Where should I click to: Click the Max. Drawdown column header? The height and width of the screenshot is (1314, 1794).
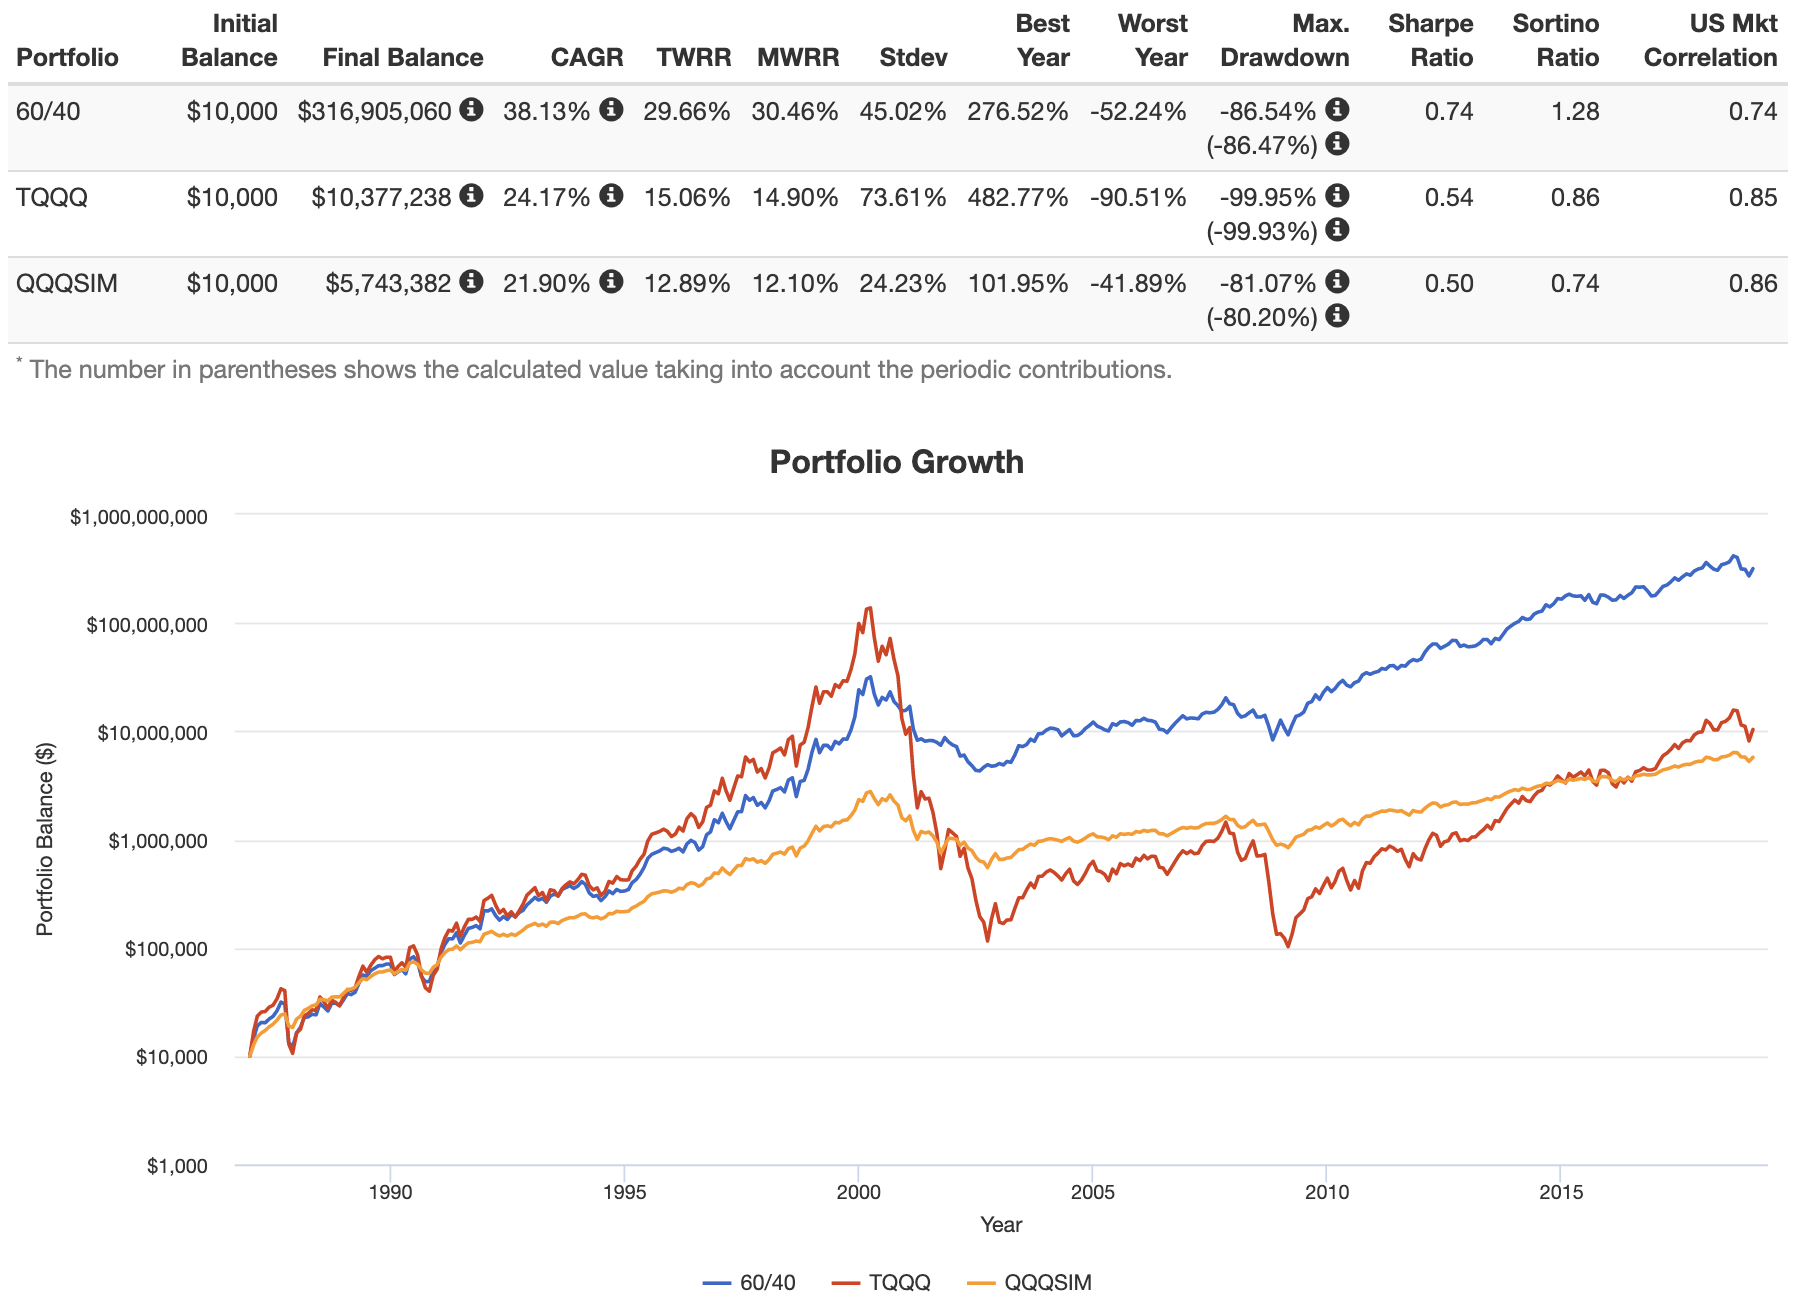1285,40
